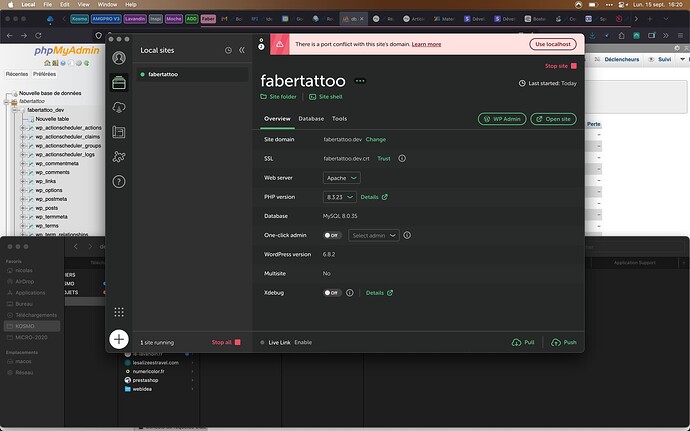690x431 pixels.
Task: Open the account avatar in Local's sidebar
Action: click(119, 58)
